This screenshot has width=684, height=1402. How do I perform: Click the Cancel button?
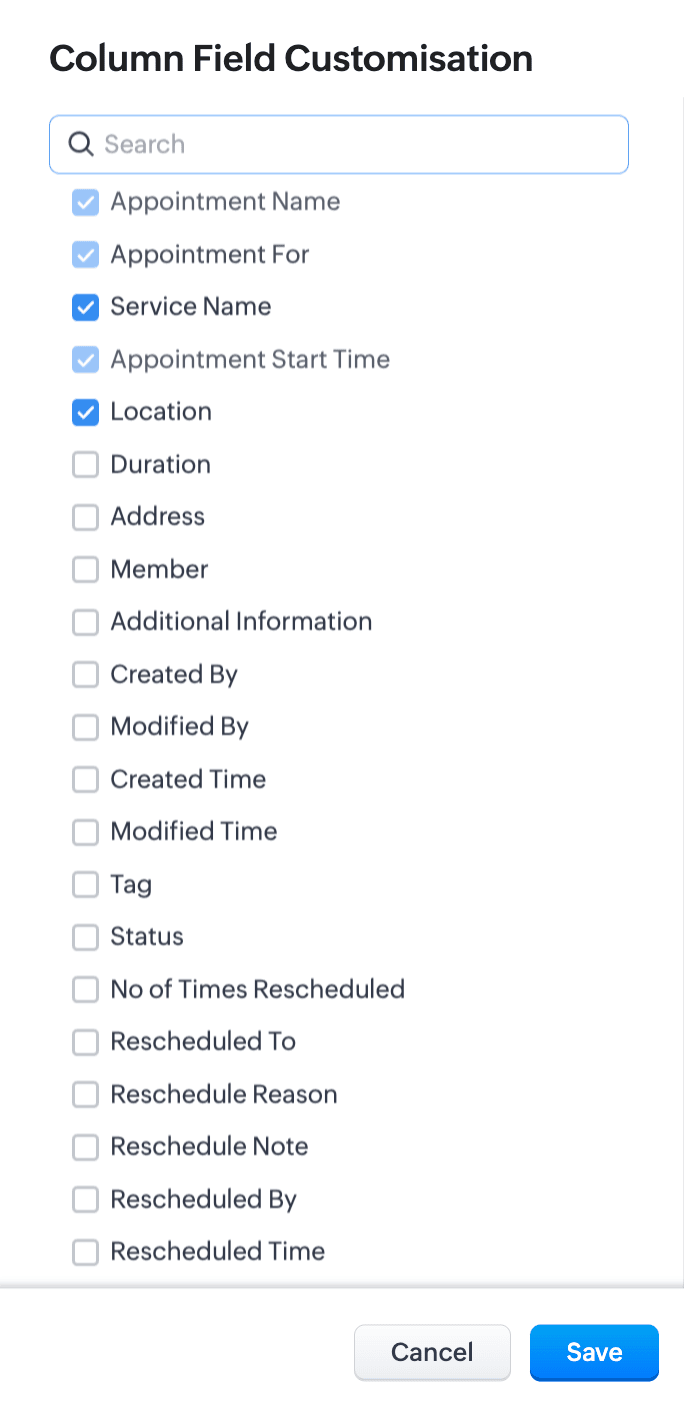(x=432, y=1352)
